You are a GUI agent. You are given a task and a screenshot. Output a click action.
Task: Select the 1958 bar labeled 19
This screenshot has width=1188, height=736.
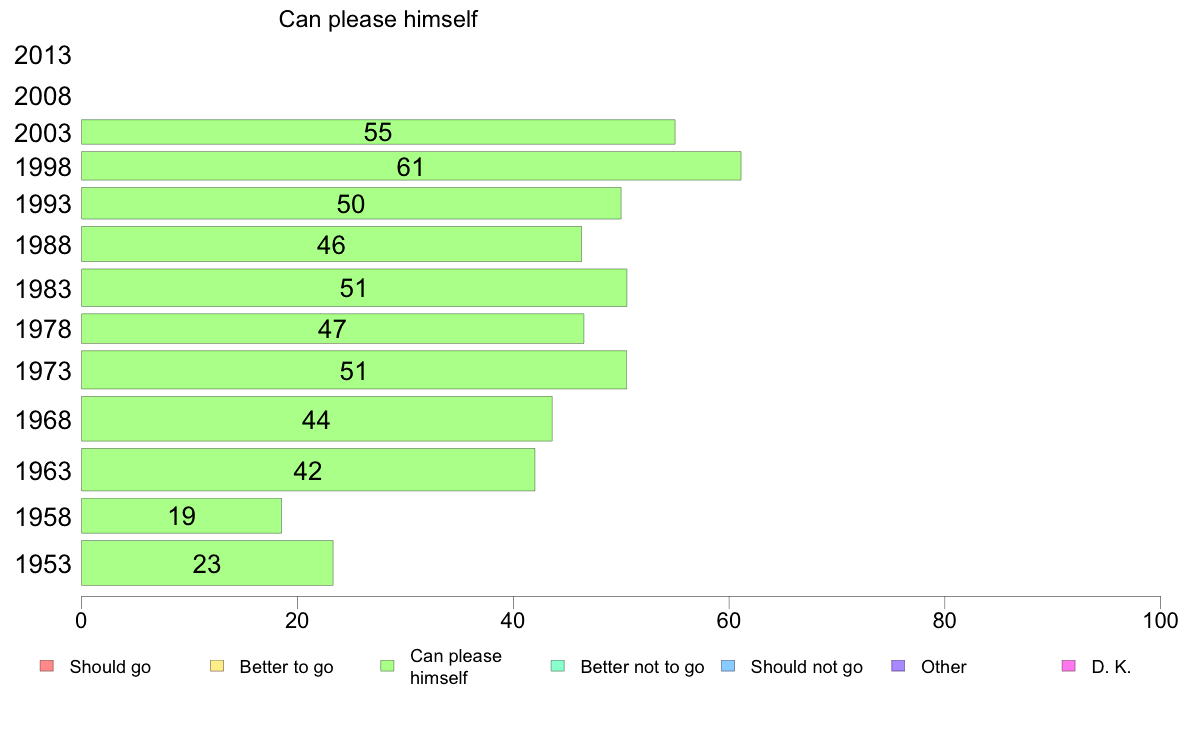point(181,516)
